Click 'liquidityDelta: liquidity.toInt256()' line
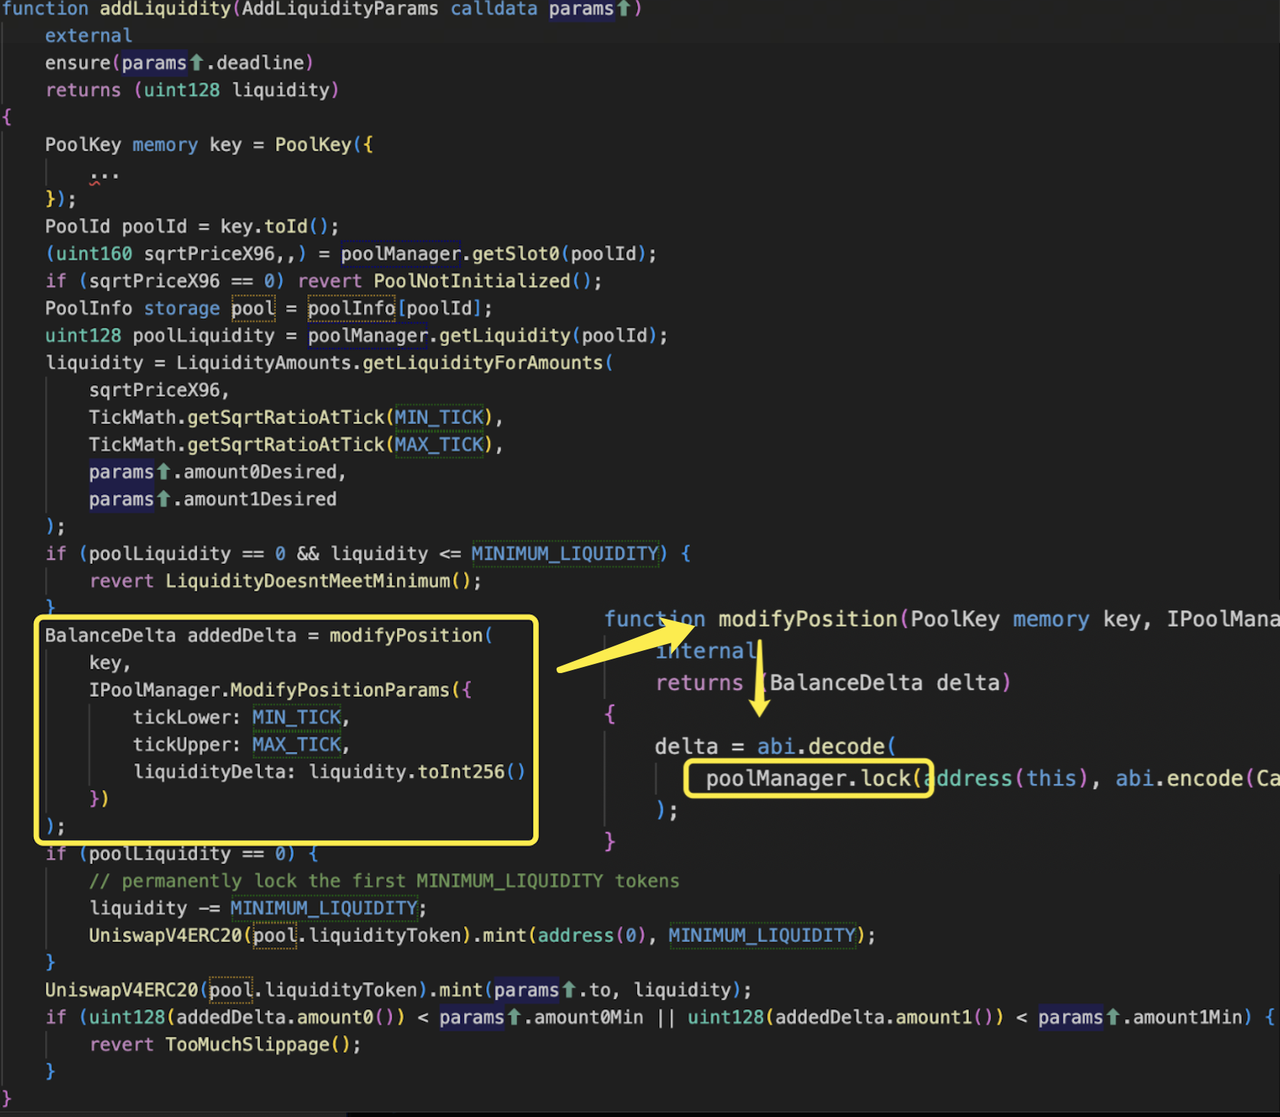 [329, 772]
